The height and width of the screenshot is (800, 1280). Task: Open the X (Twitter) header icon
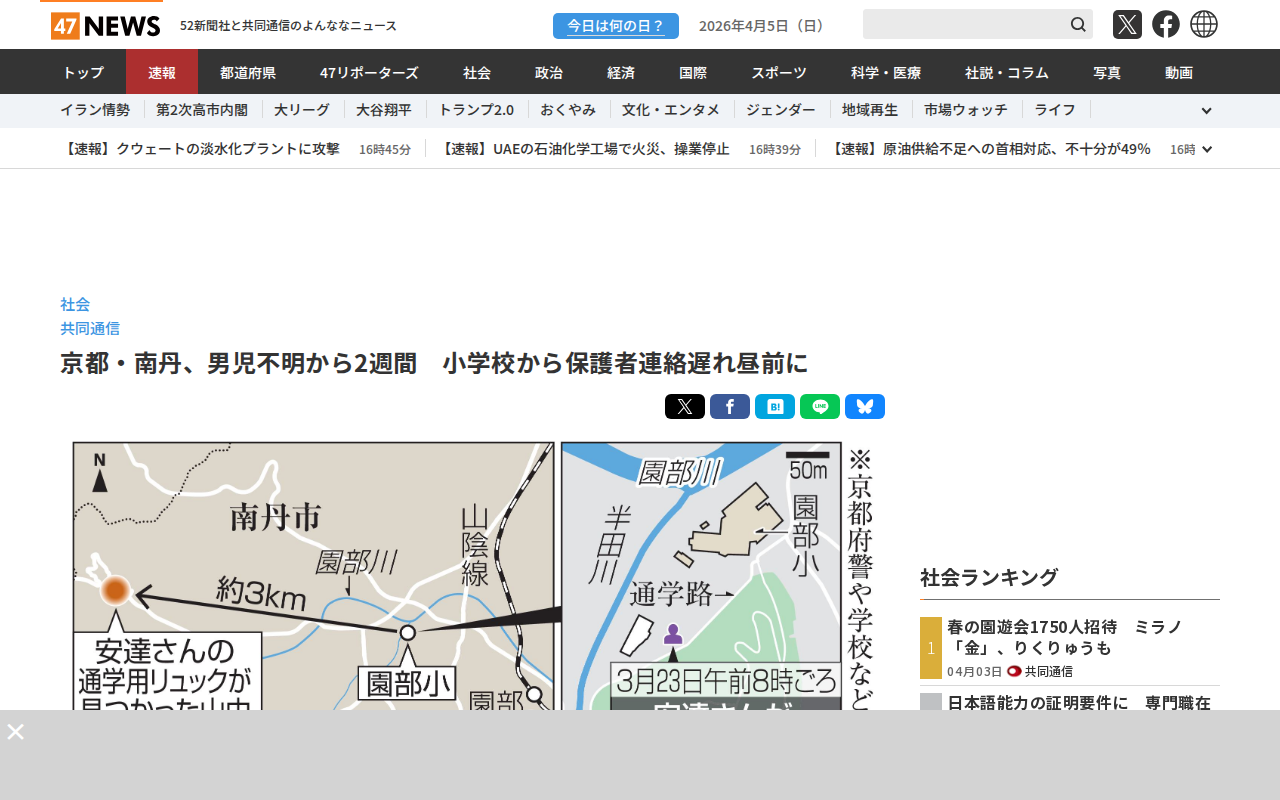pyautogui.click(x=1127, y=25)
